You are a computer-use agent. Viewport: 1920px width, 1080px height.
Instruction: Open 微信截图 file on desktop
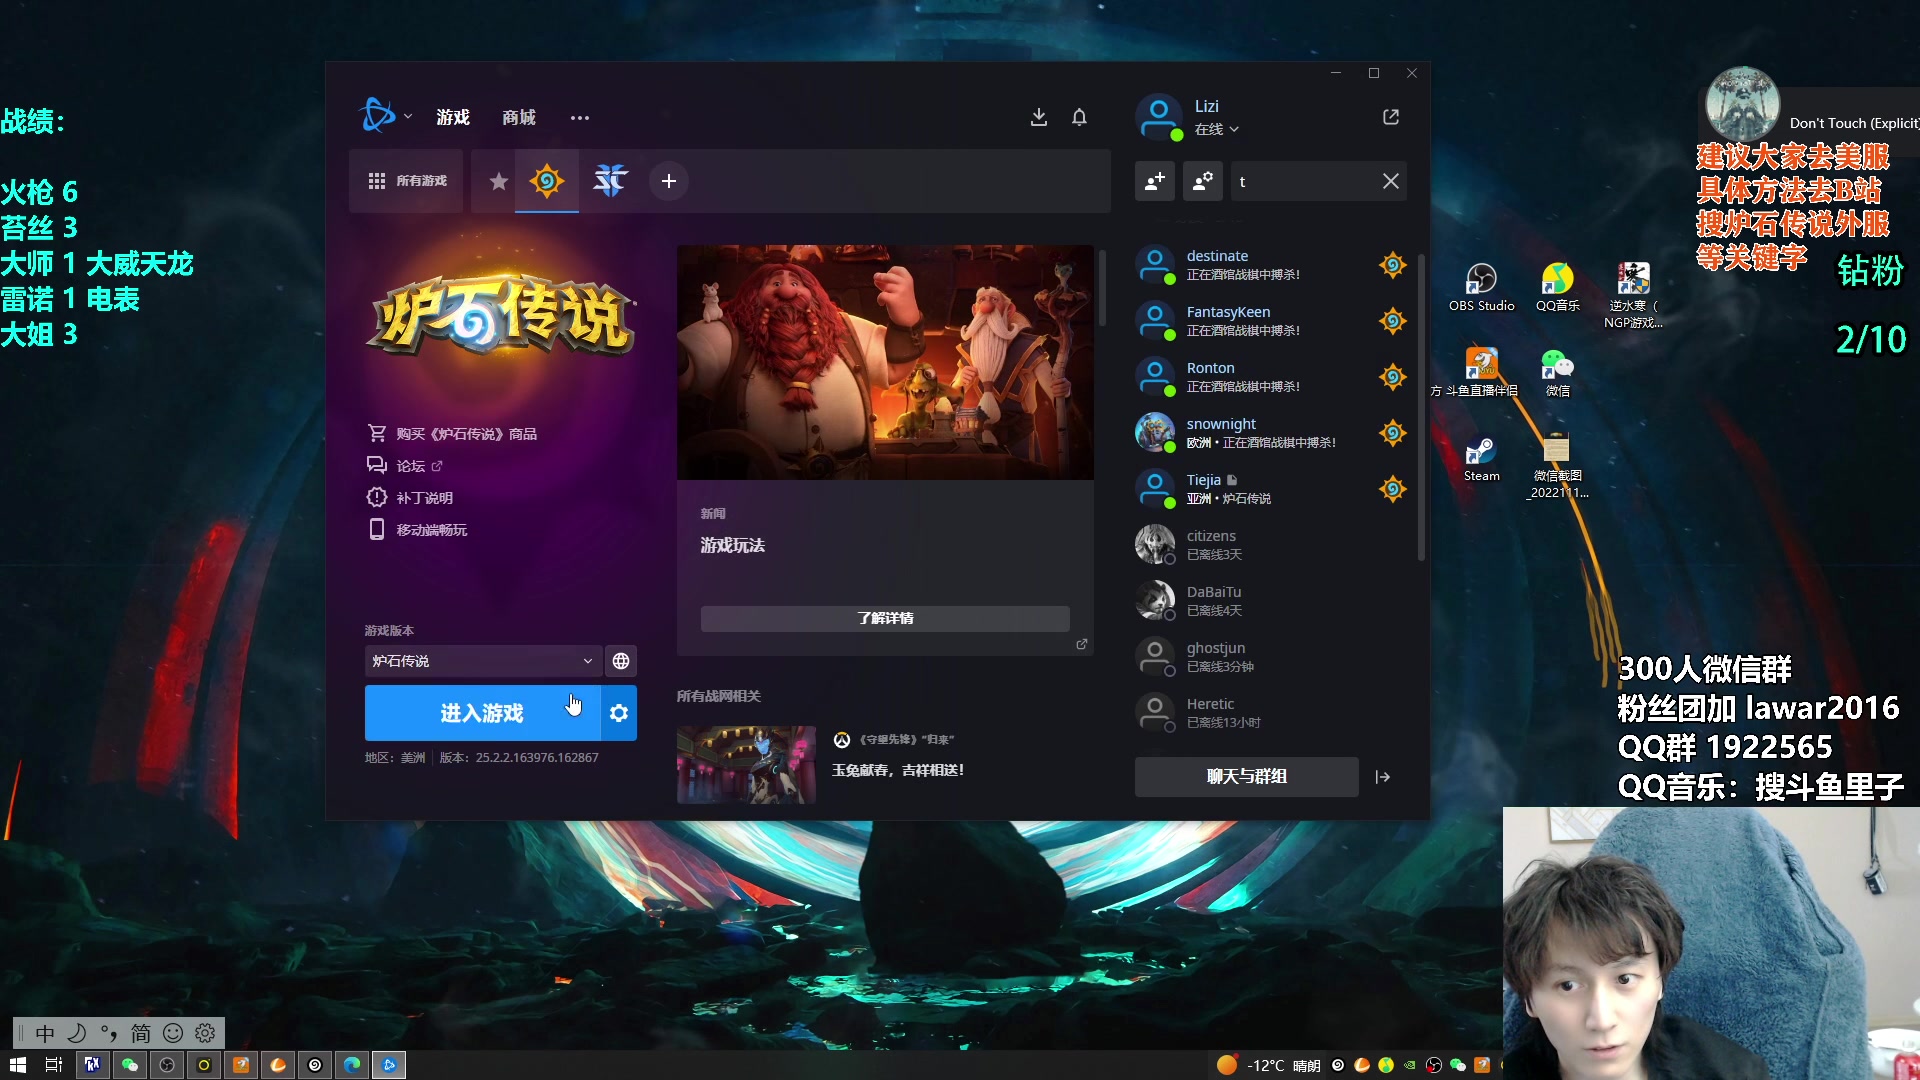tap(1557, 467)
